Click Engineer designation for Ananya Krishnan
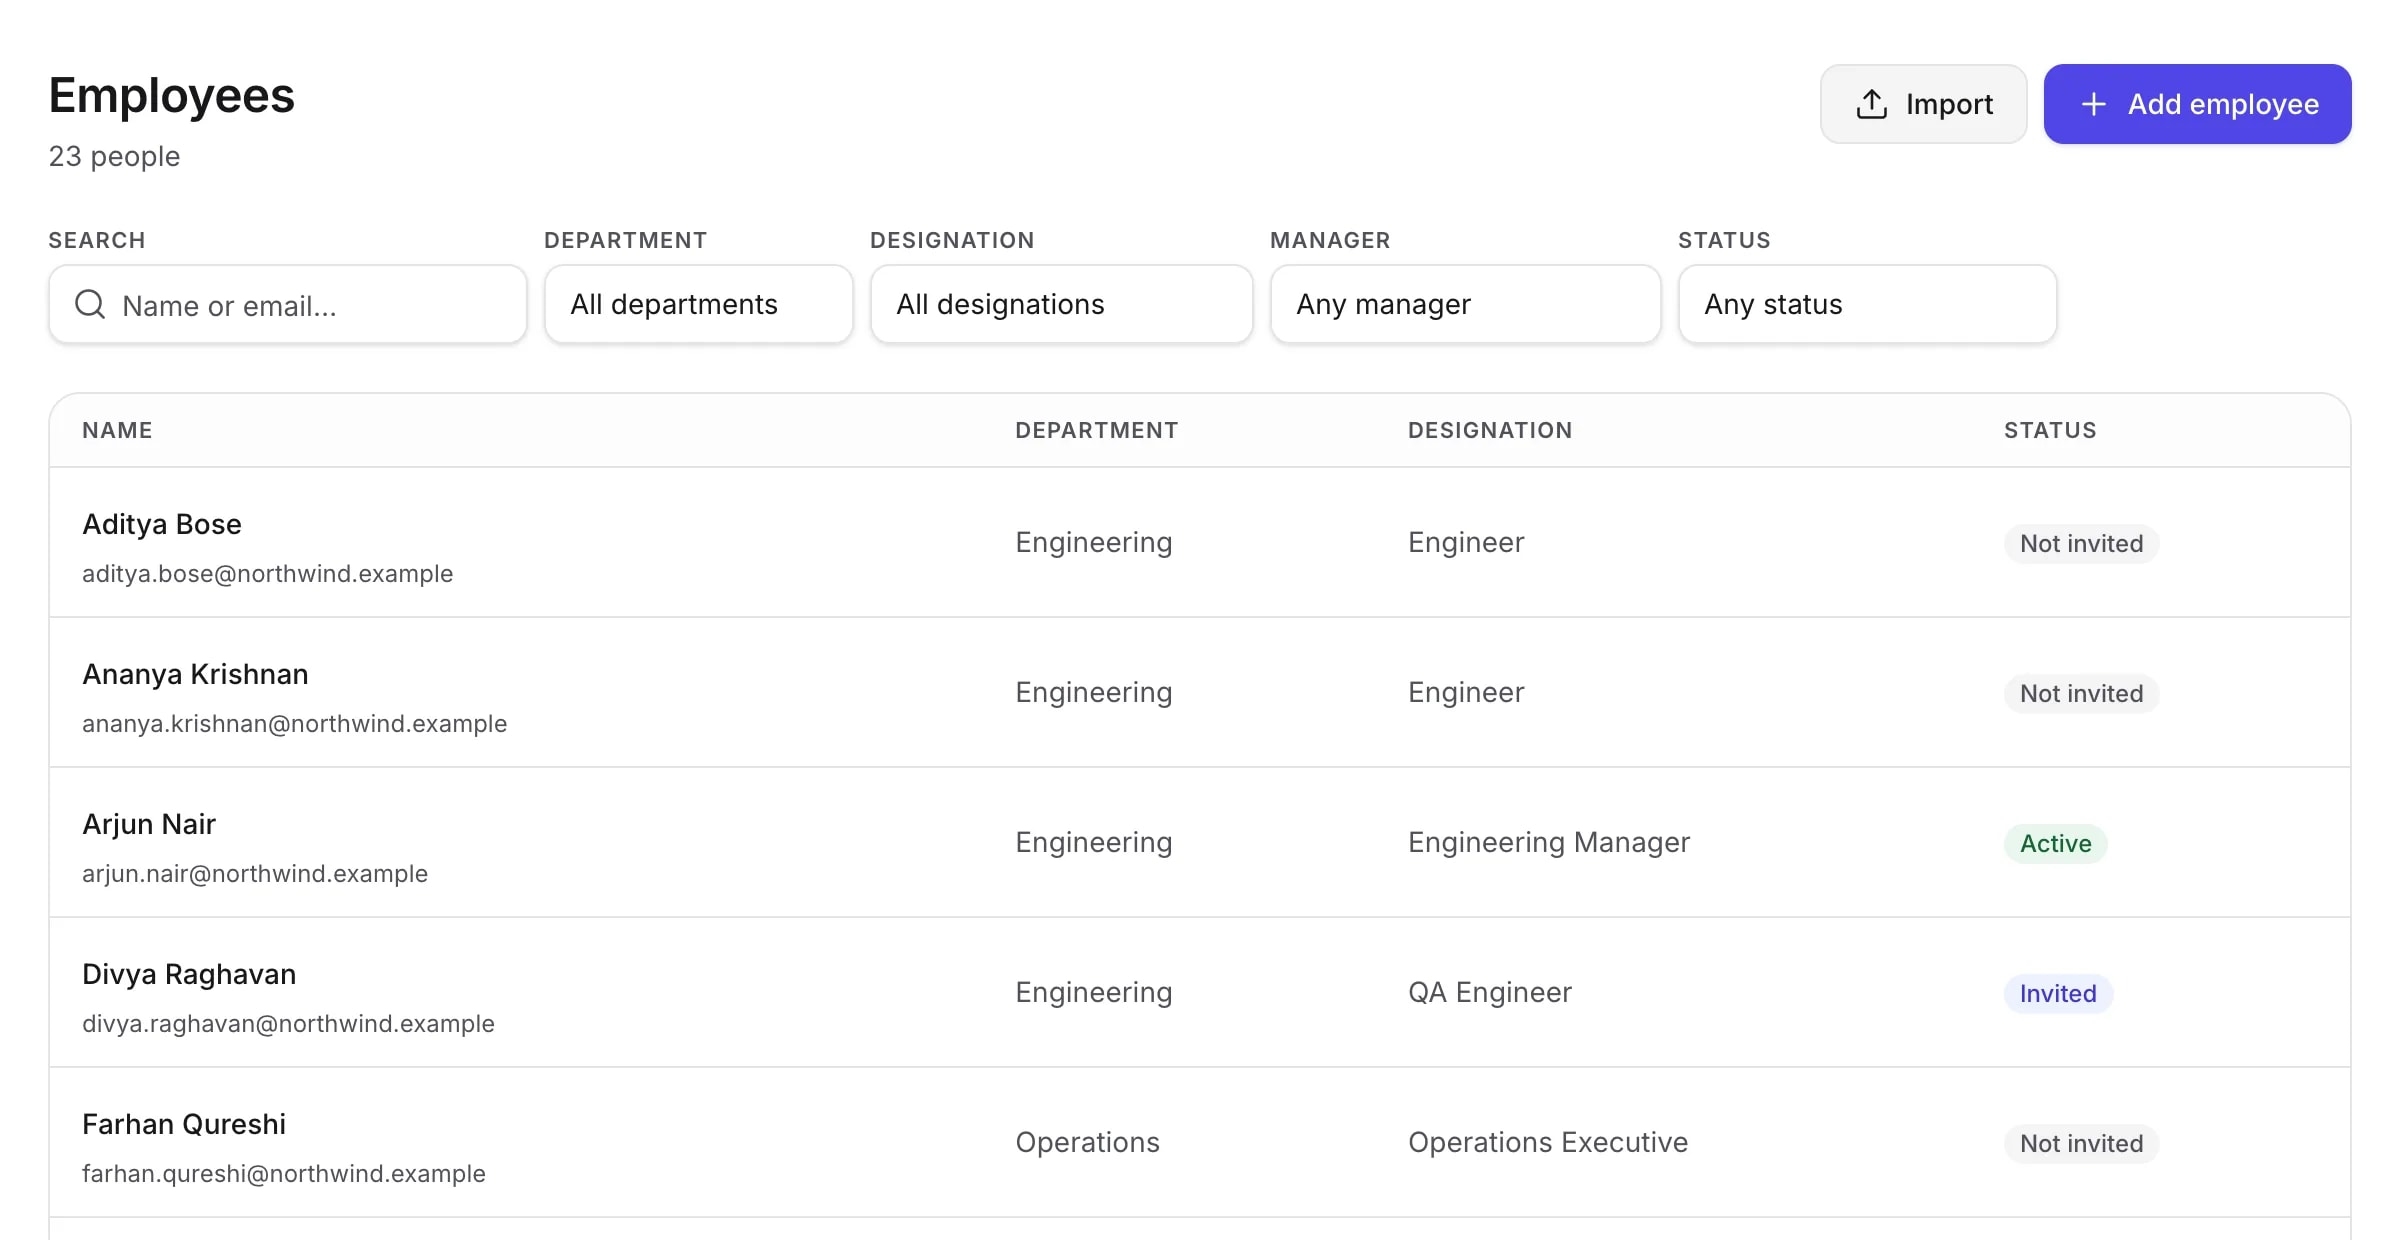This screenshot has height=1240, width=2400. click(1466, 692)
